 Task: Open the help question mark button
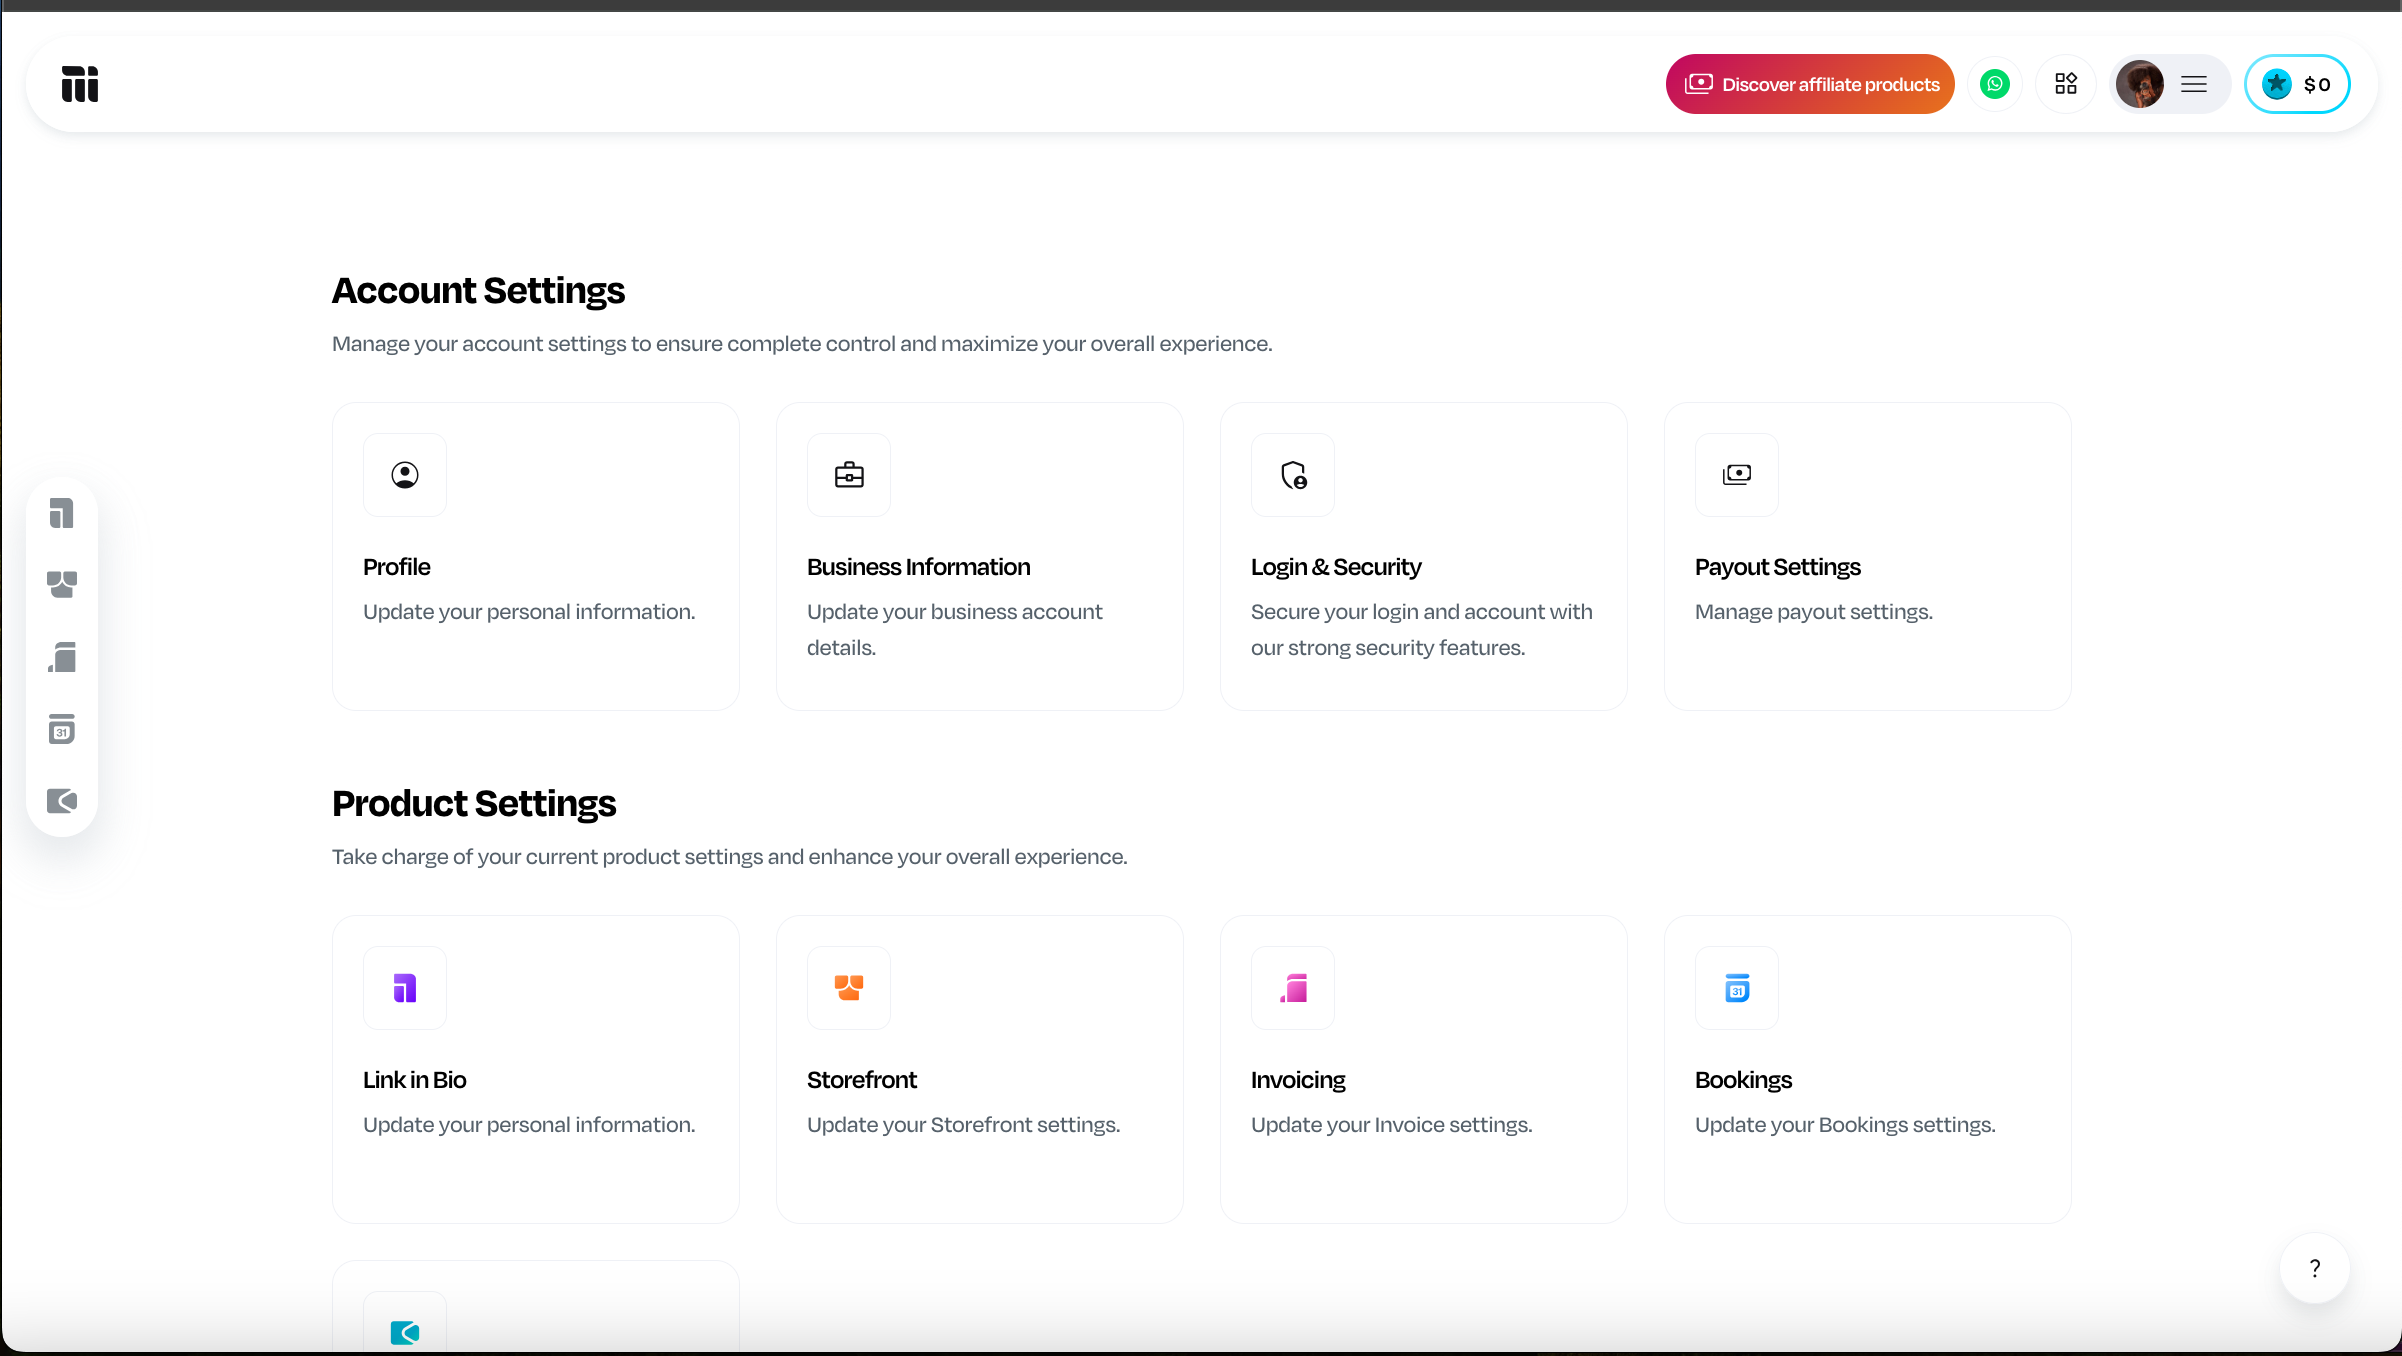point(2314,1268)
